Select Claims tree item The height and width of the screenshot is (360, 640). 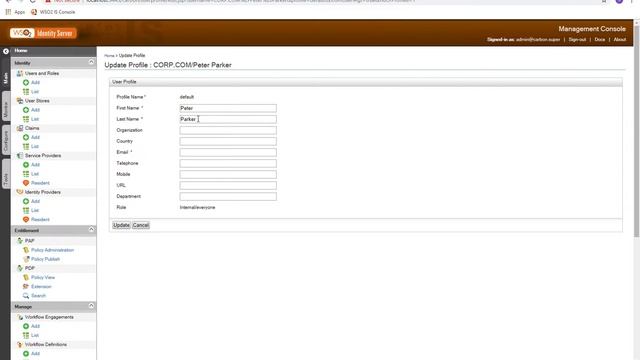pyautogui.click(x=32, y=128)
